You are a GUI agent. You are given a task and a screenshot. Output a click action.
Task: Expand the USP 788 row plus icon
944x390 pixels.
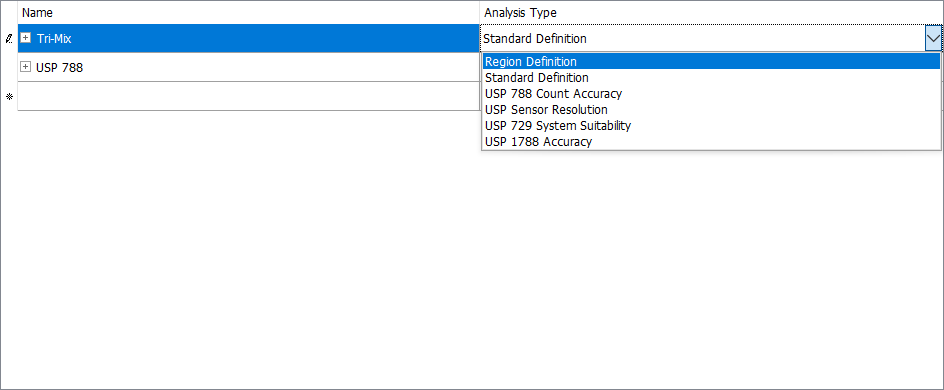[x=25, y=67]
